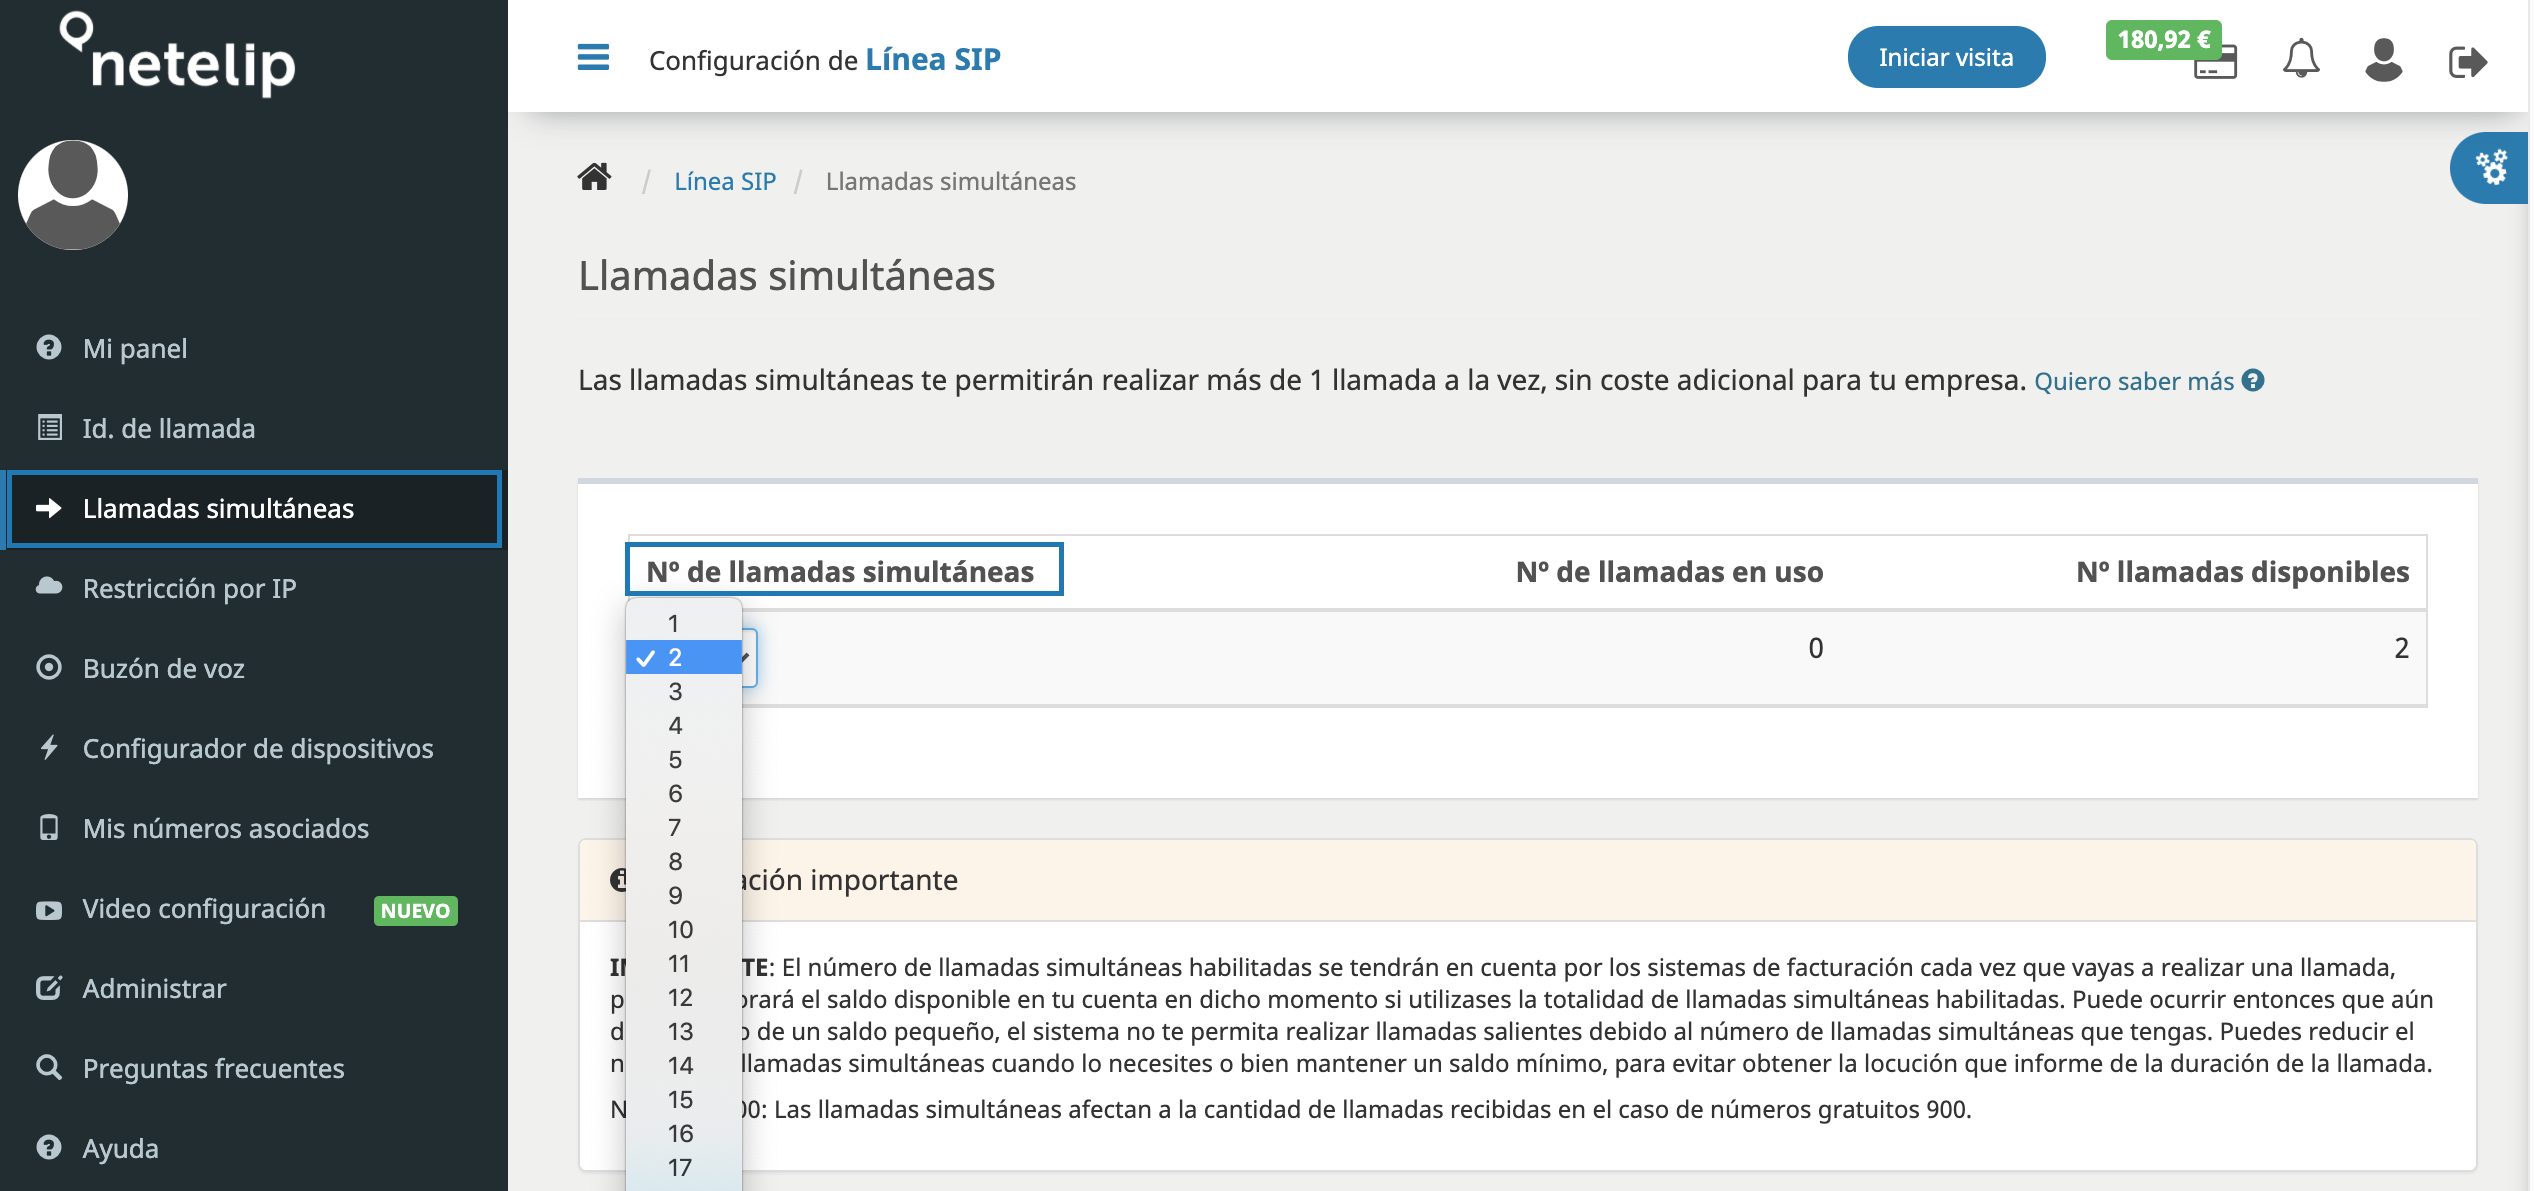Choose option 15 in dropdown list

coord(683,1099)
